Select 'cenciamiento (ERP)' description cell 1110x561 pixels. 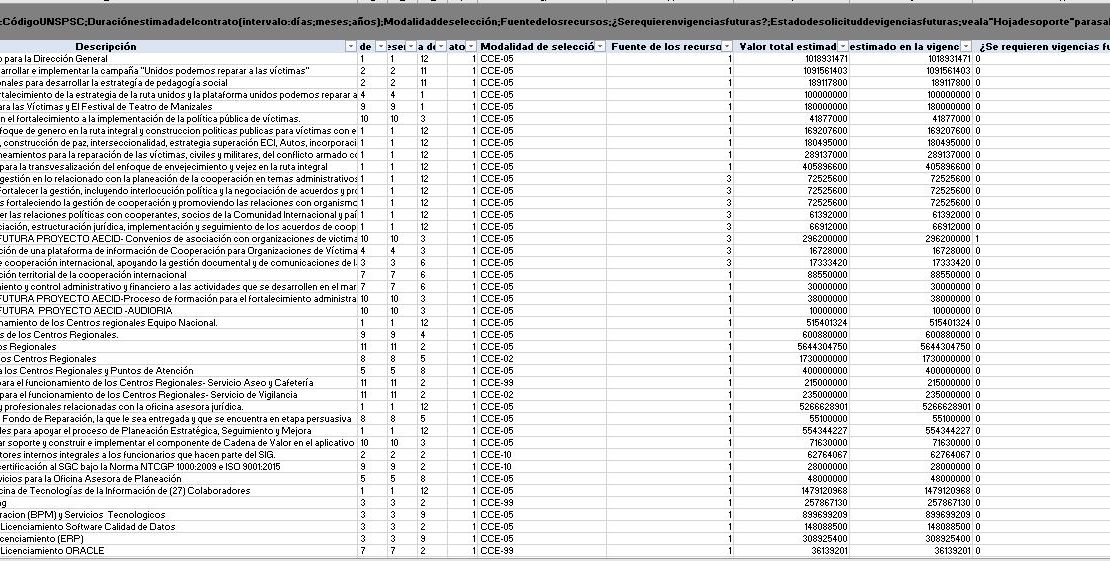(178, 539)
